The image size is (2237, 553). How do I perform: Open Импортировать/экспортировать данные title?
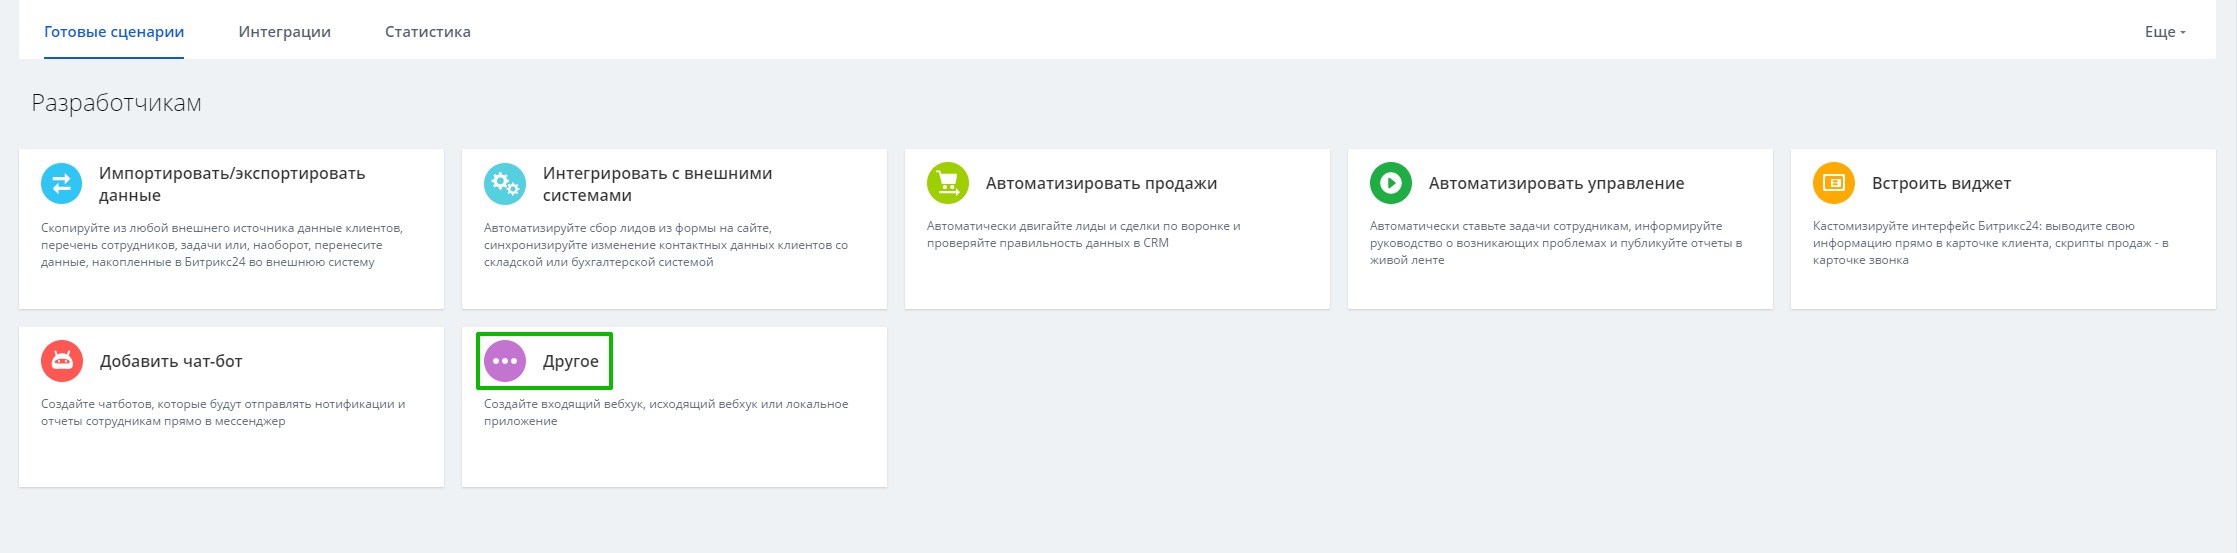[x=232, y=184]
